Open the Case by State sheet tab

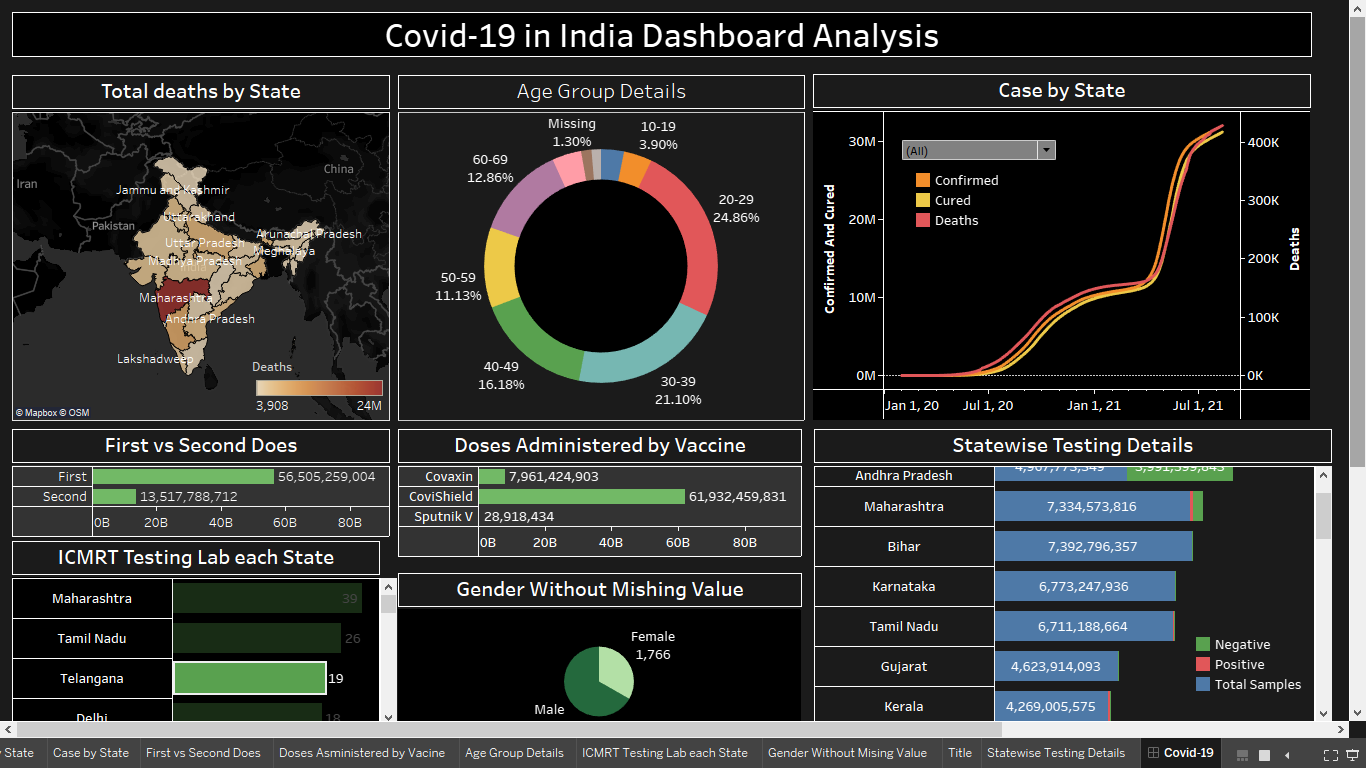(x=91, y=753)
